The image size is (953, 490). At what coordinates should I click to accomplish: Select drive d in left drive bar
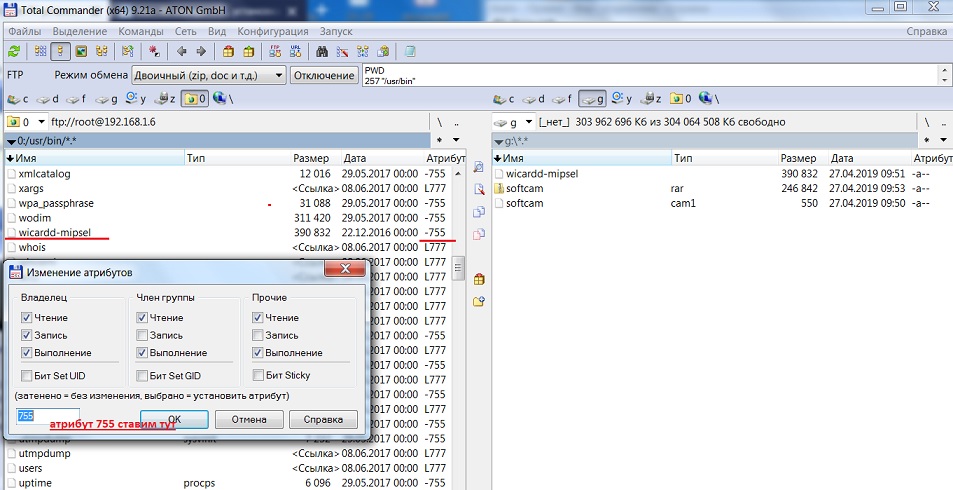pyautogui.click(x=49, y=99)
